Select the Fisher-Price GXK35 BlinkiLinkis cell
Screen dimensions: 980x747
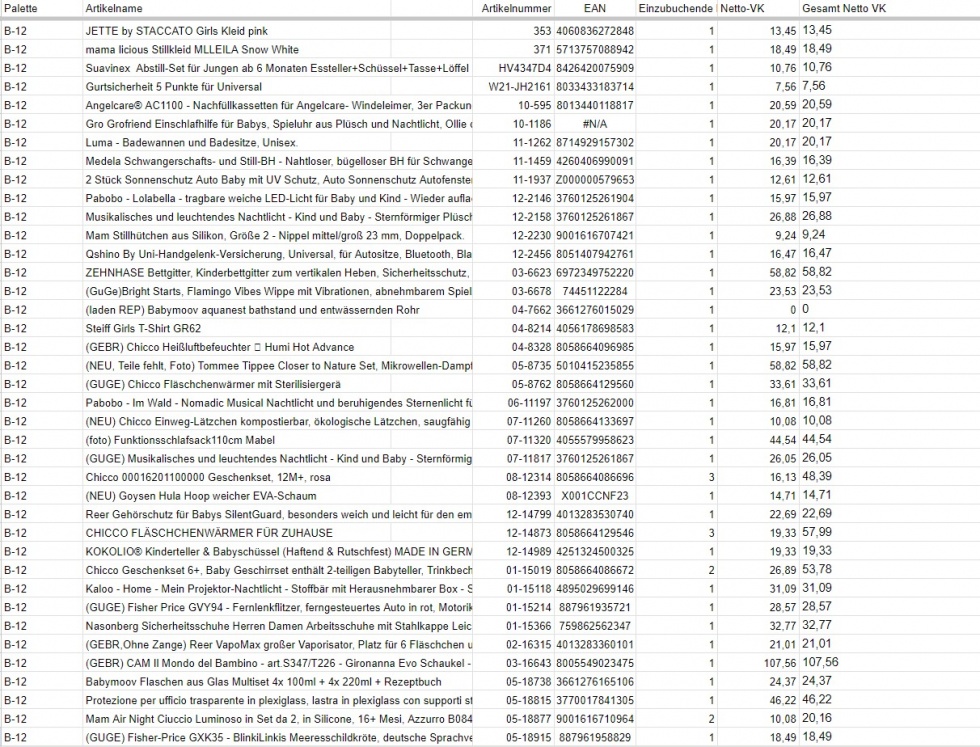(x=278, y=738)
